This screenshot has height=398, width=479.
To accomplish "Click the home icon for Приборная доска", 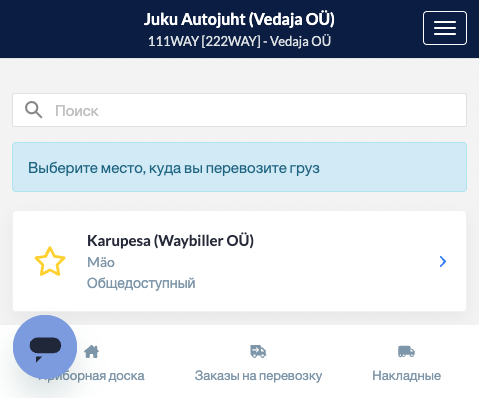I will (x=91, y=351).
